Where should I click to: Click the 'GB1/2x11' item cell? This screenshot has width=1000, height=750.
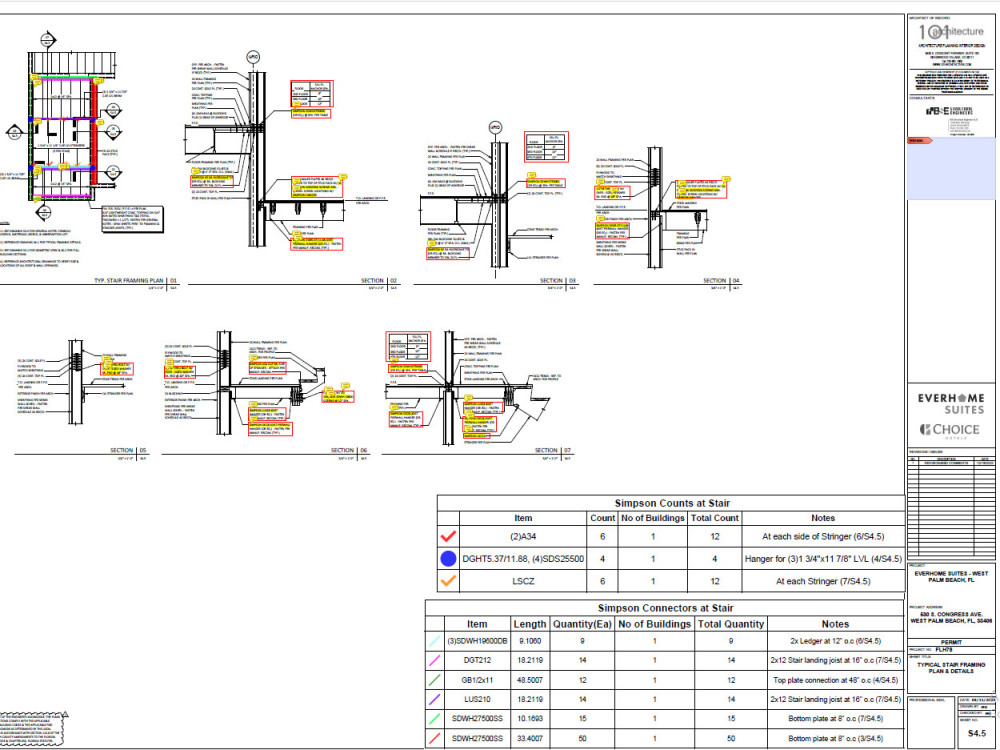coord(477,680)
